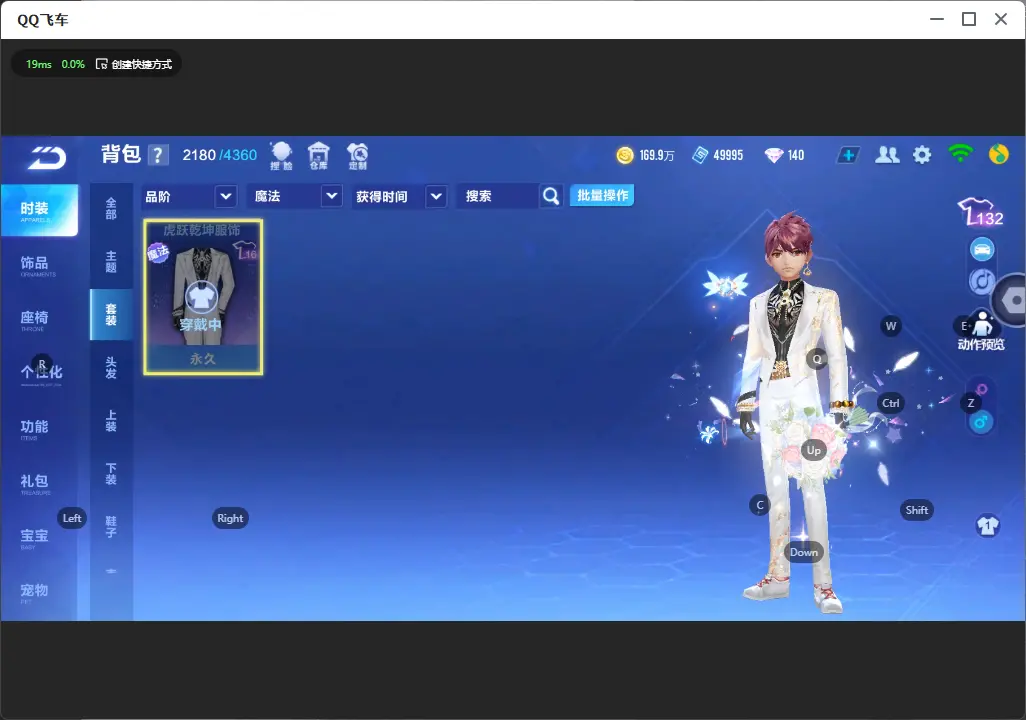Switch to the 时装 apparel tab
The image size is (1026, 720).
coord(39,210)
